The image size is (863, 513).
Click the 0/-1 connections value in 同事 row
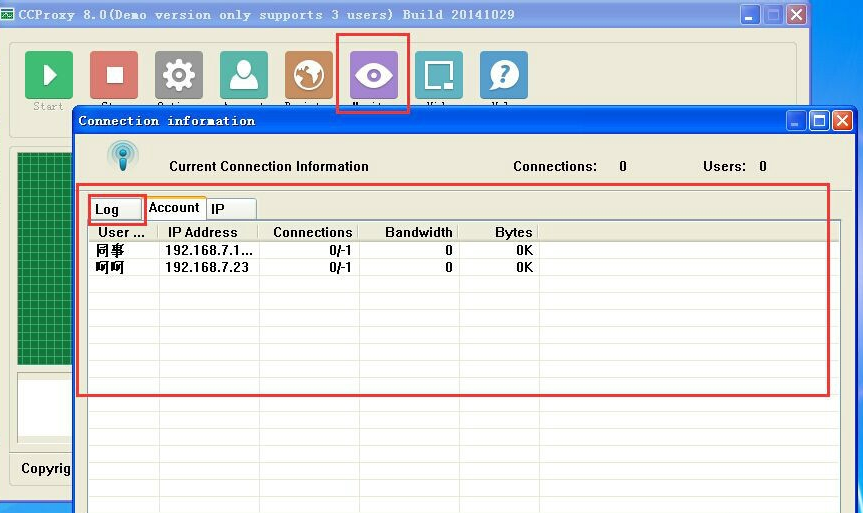click(x=340, y=250)
